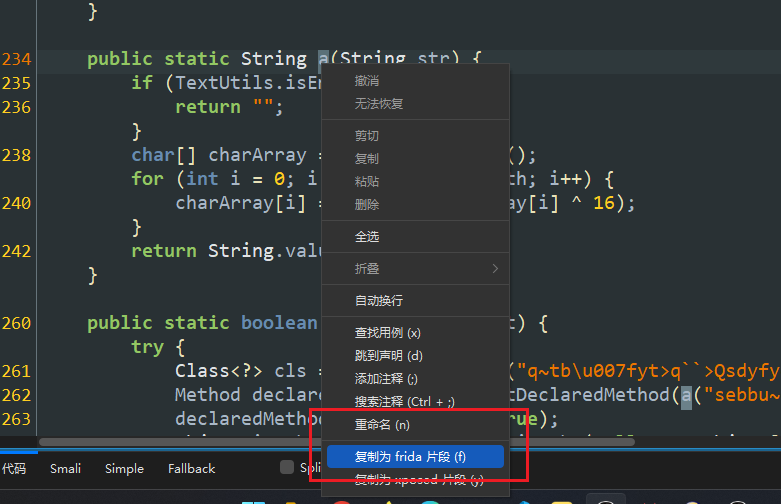The image size is (781, 504).
Task: Select 查找用例 (x) menu entry
Action: pyautogui.click(x=388, y=332)
